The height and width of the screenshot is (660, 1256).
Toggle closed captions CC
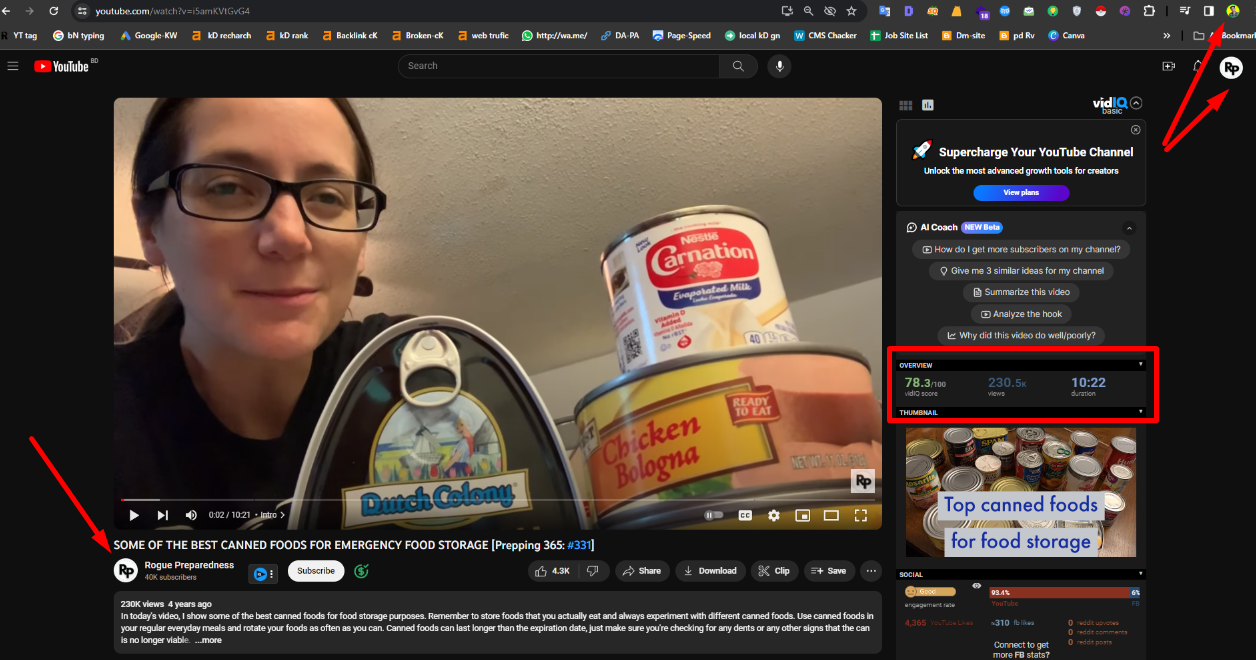point(744,515)
